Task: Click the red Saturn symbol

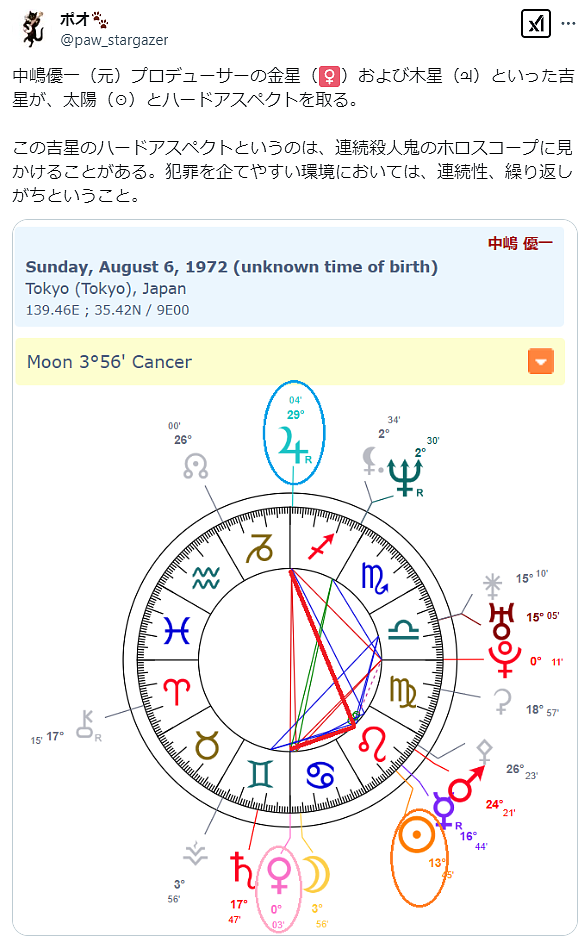Action: point(243,870)
